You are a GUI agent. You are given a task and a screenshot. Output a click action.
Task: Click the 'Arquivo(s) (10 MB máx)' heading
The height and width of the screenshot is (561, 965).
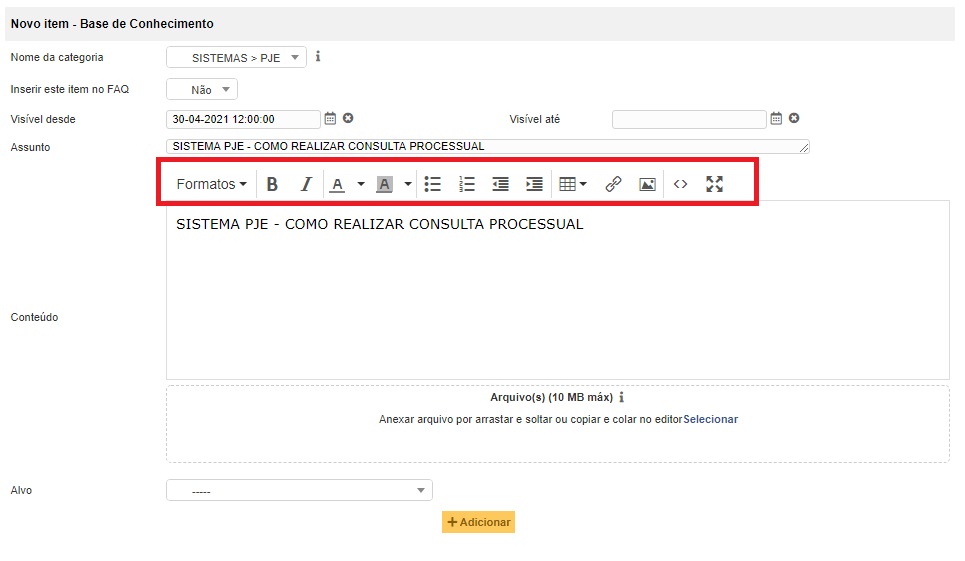click(x=551, y=397)
